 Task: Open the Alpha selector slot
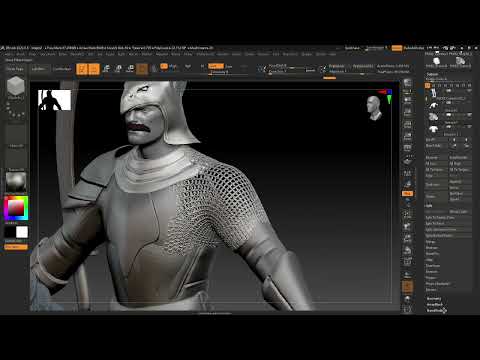coord(16,135)
